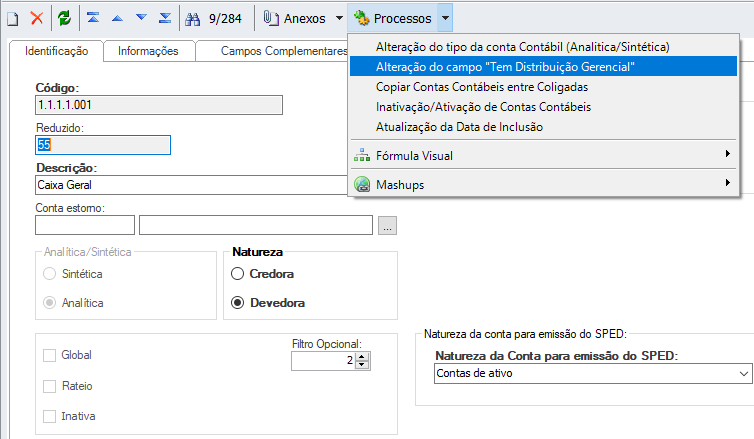
Task: Select Alteração do campo Tem Distribuição Gerencial
Action: tap(543, 66)
